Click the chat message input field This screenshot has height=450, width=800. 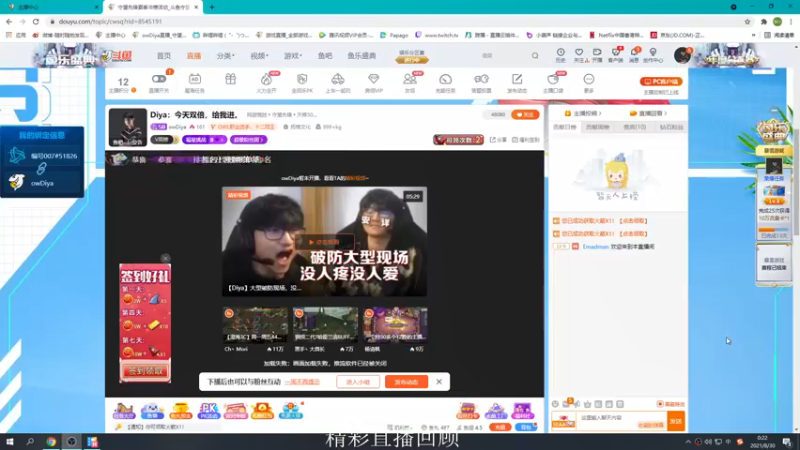click(607, 420)
